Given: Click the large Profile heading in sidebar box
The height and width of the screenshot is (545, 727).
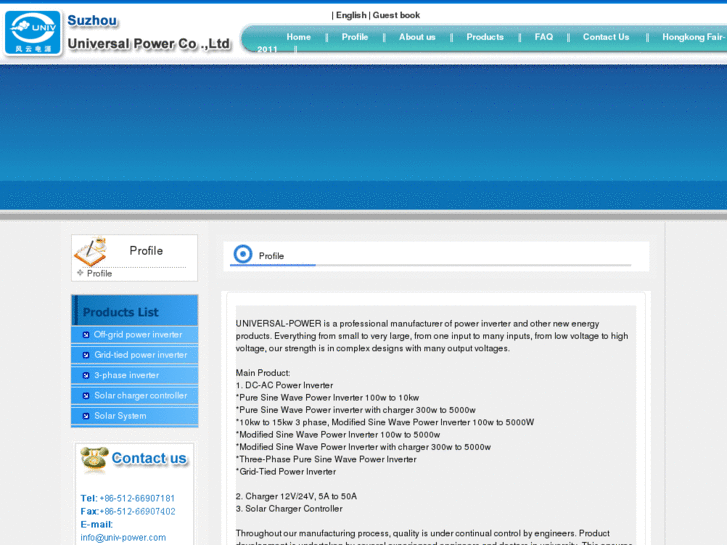Looking at the screenshot, I should (146, 251).
